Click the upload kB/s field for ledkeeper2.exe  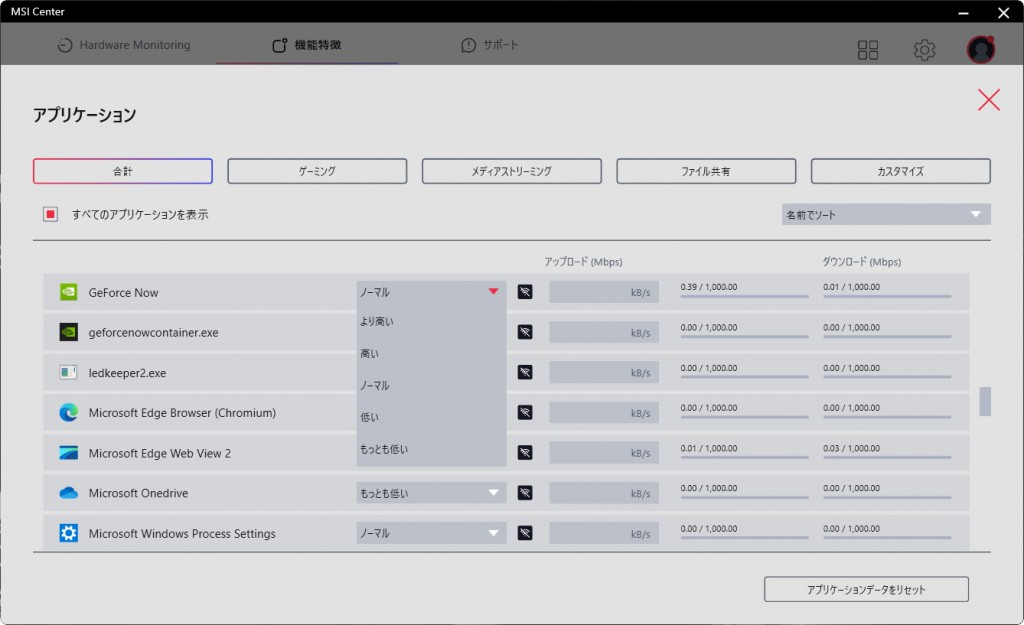tap(603, 373)
